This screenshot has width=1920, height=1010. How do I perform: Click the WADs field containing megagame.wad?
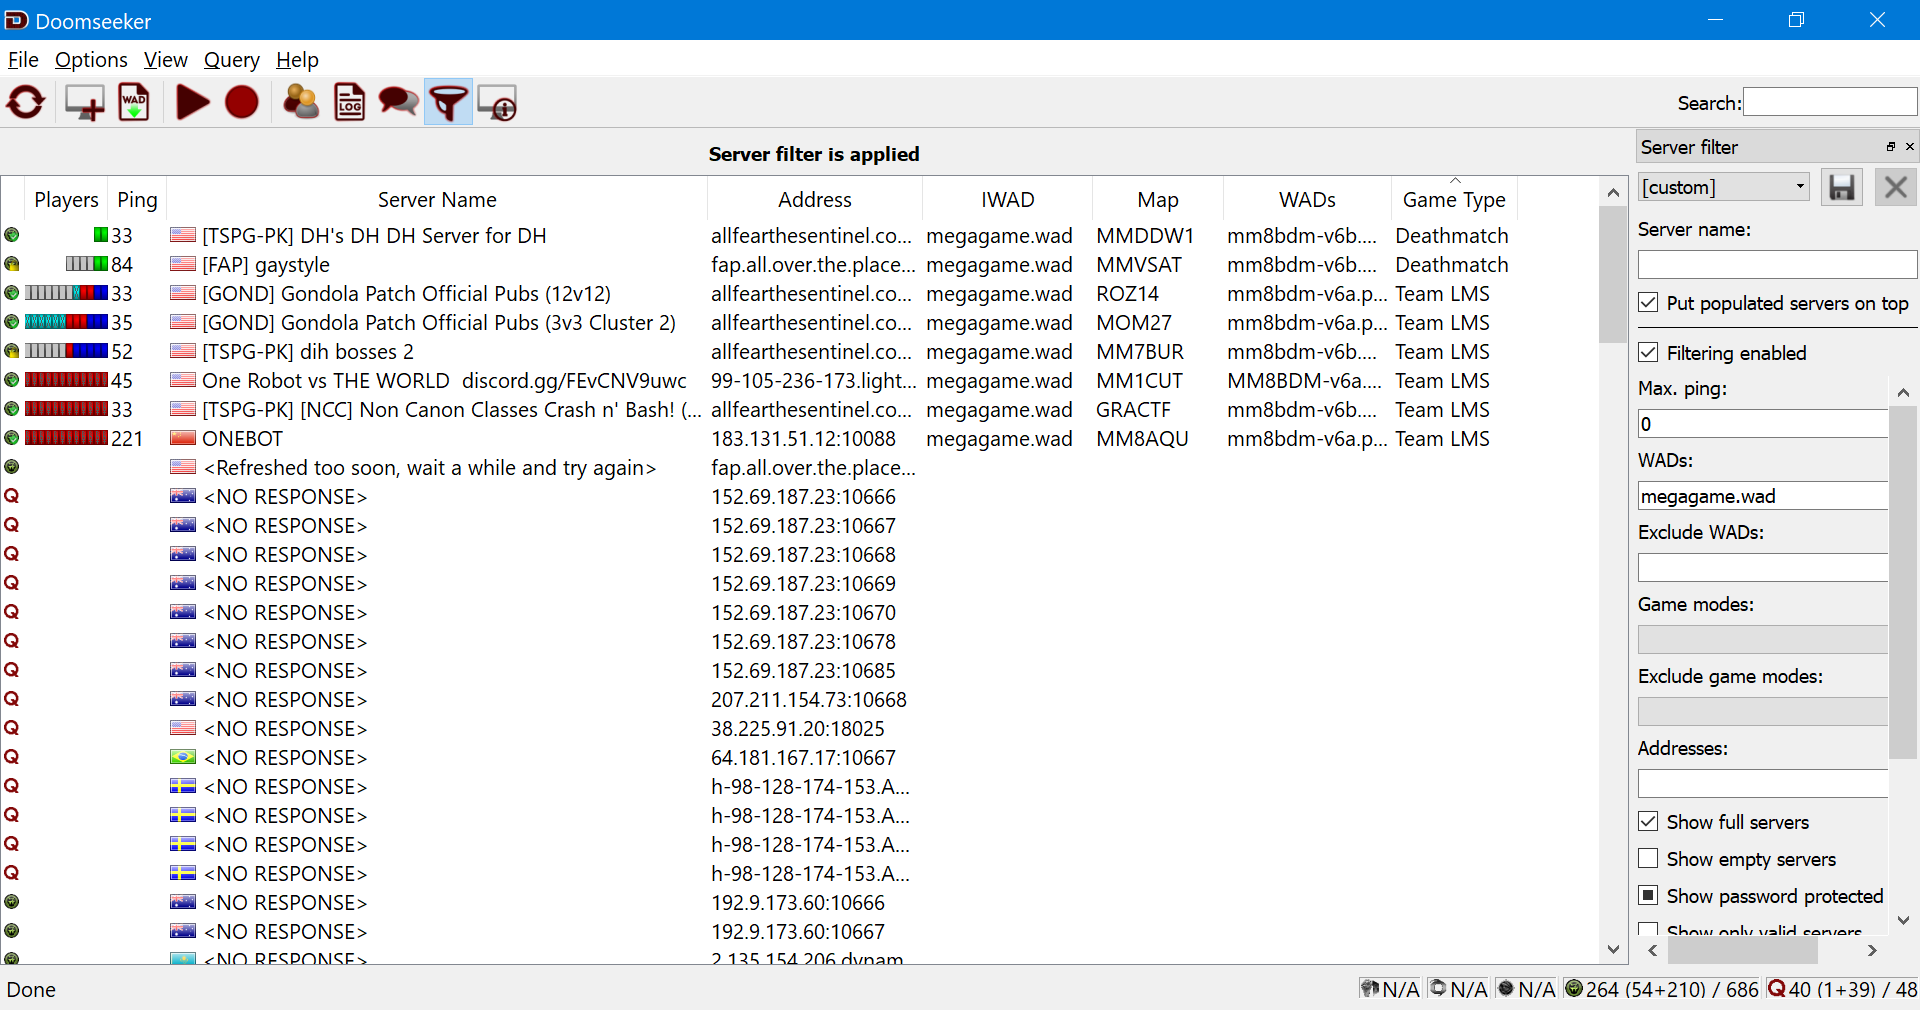click(x=1762, y=496)
